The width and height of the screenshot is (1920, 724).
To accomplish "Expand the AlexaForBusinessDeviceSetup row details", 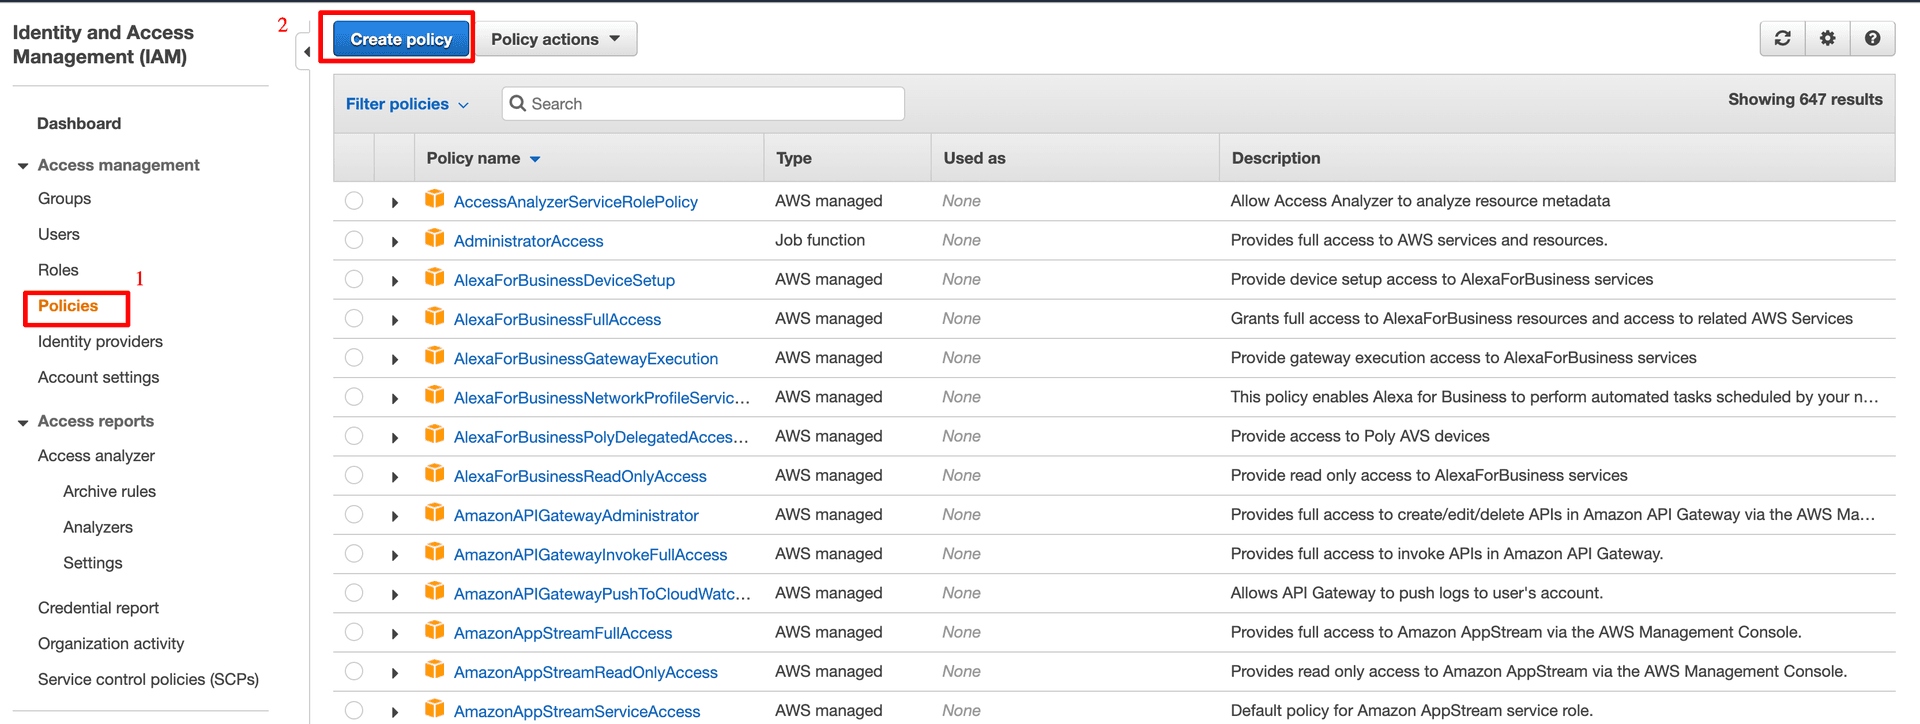I will 395,281.
